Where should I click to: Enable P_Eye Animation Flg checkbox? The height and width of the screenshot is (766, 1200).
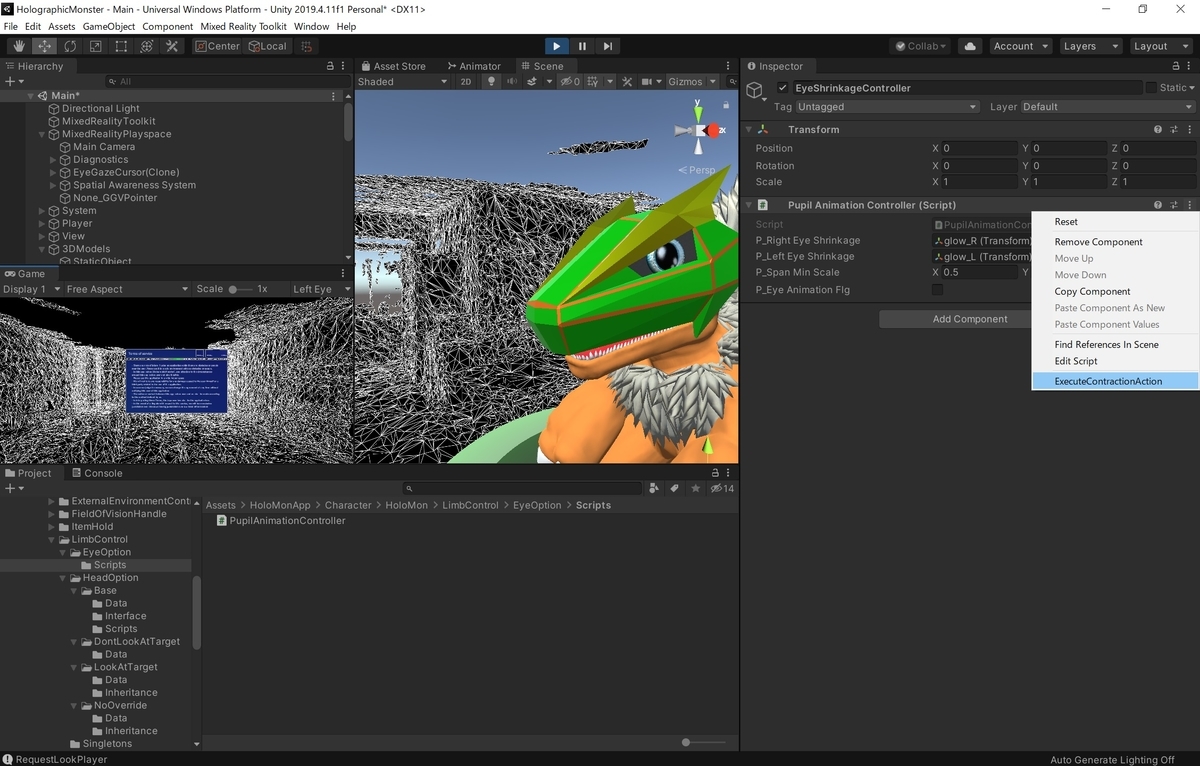click(937, 290)
